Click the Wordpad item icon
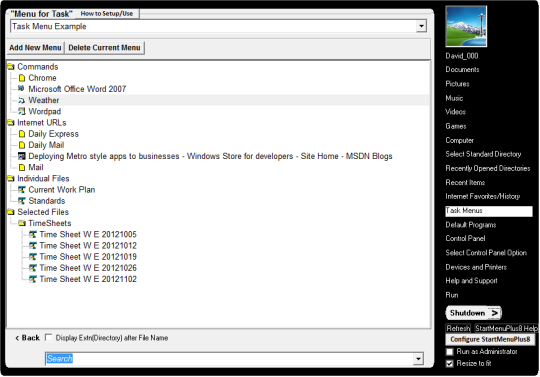This screenshot has height=377, width=540. pos(22,111)
